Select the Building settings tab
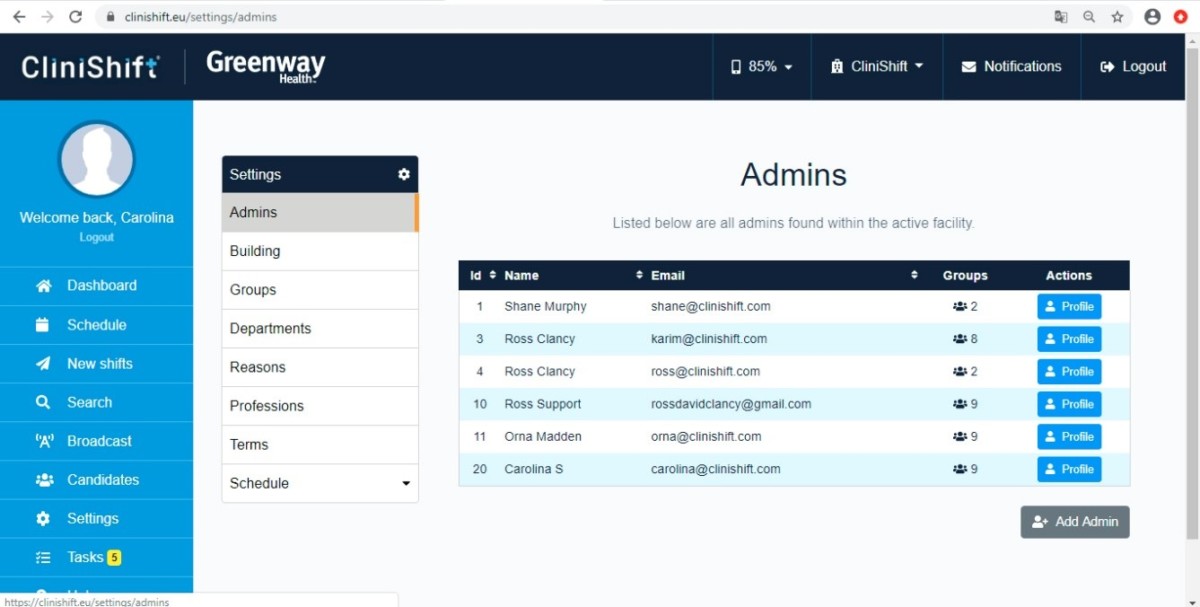1200x607 pixels. [320, 251]
